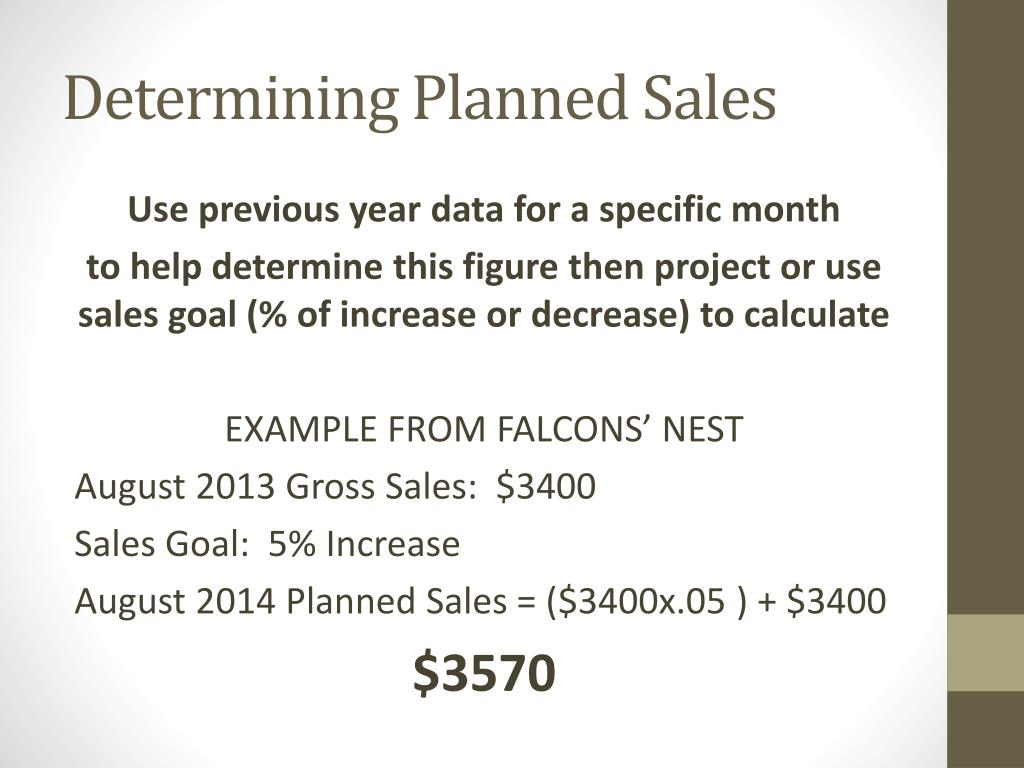Click the 'sales goal (% of increase' line
Viewport: 1024px width, 768px height.
tap(483, 315)
